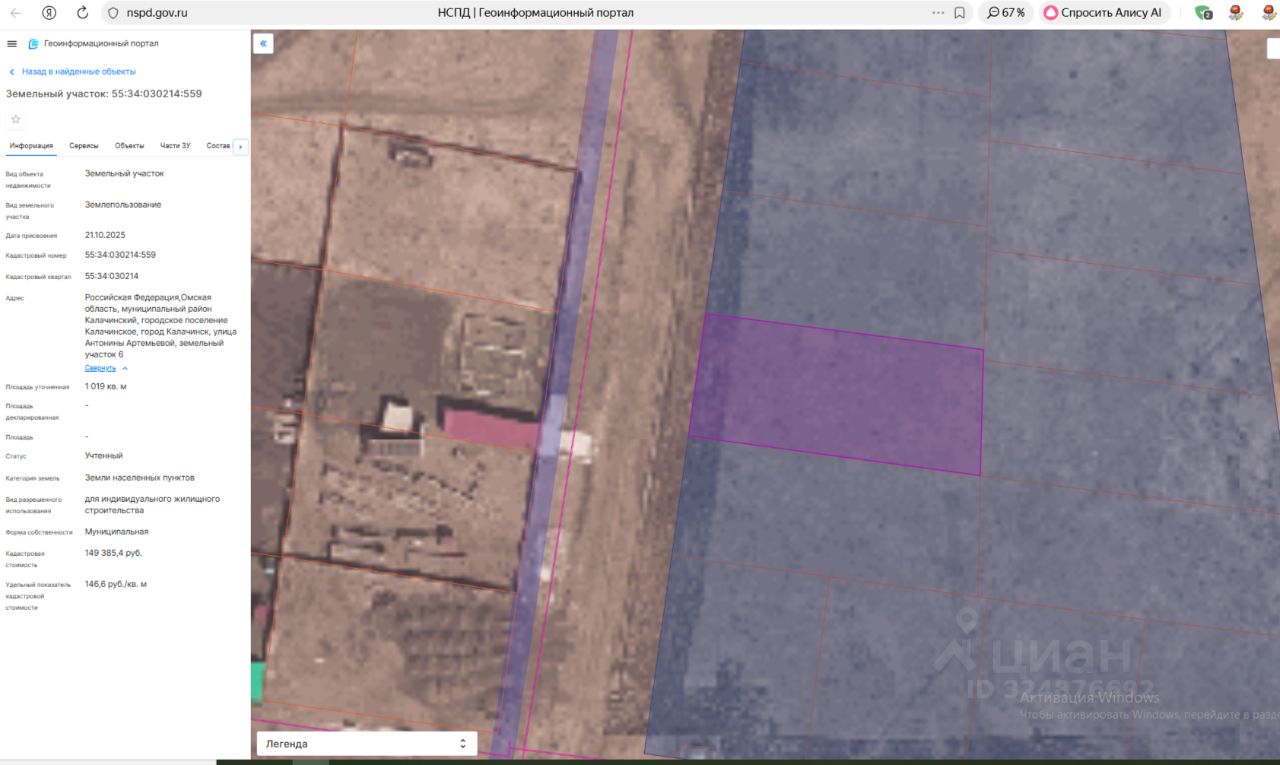Screen dimensions: 1280x765
Task: Bookmark this page
Action: click(x=959, y=13)
